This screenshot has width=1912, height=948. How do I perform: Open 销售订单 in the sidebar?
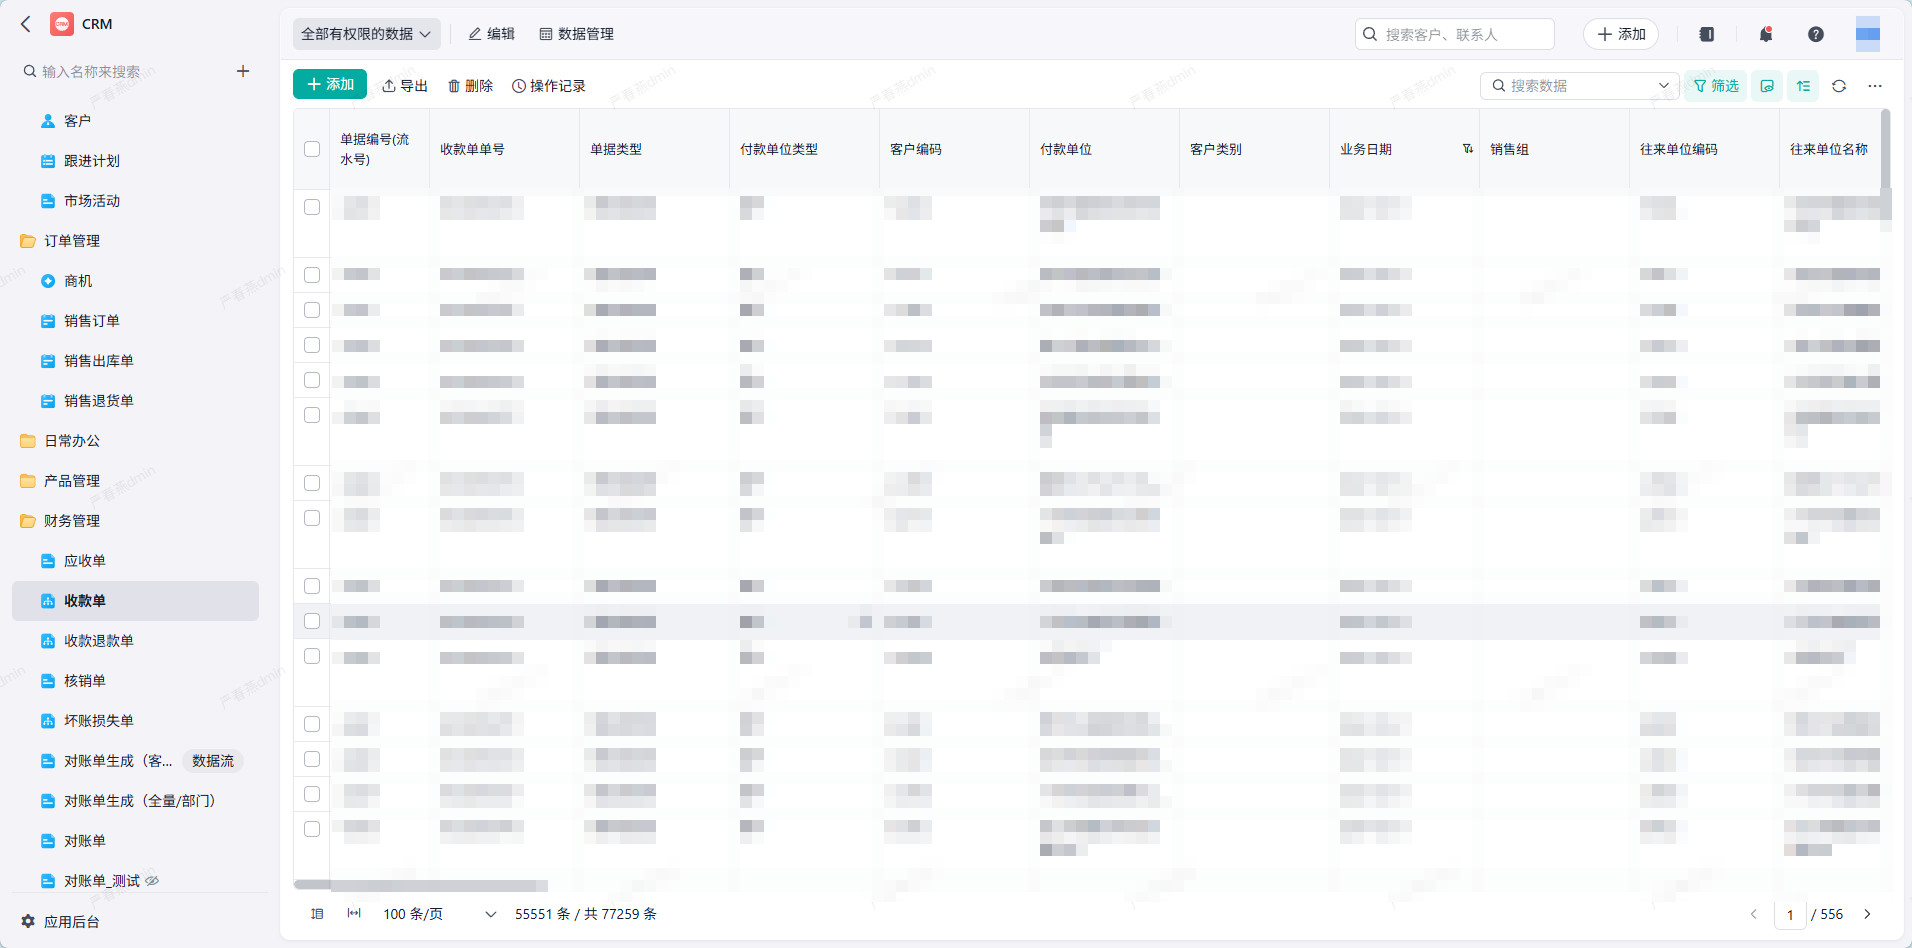tap(91, 321)
